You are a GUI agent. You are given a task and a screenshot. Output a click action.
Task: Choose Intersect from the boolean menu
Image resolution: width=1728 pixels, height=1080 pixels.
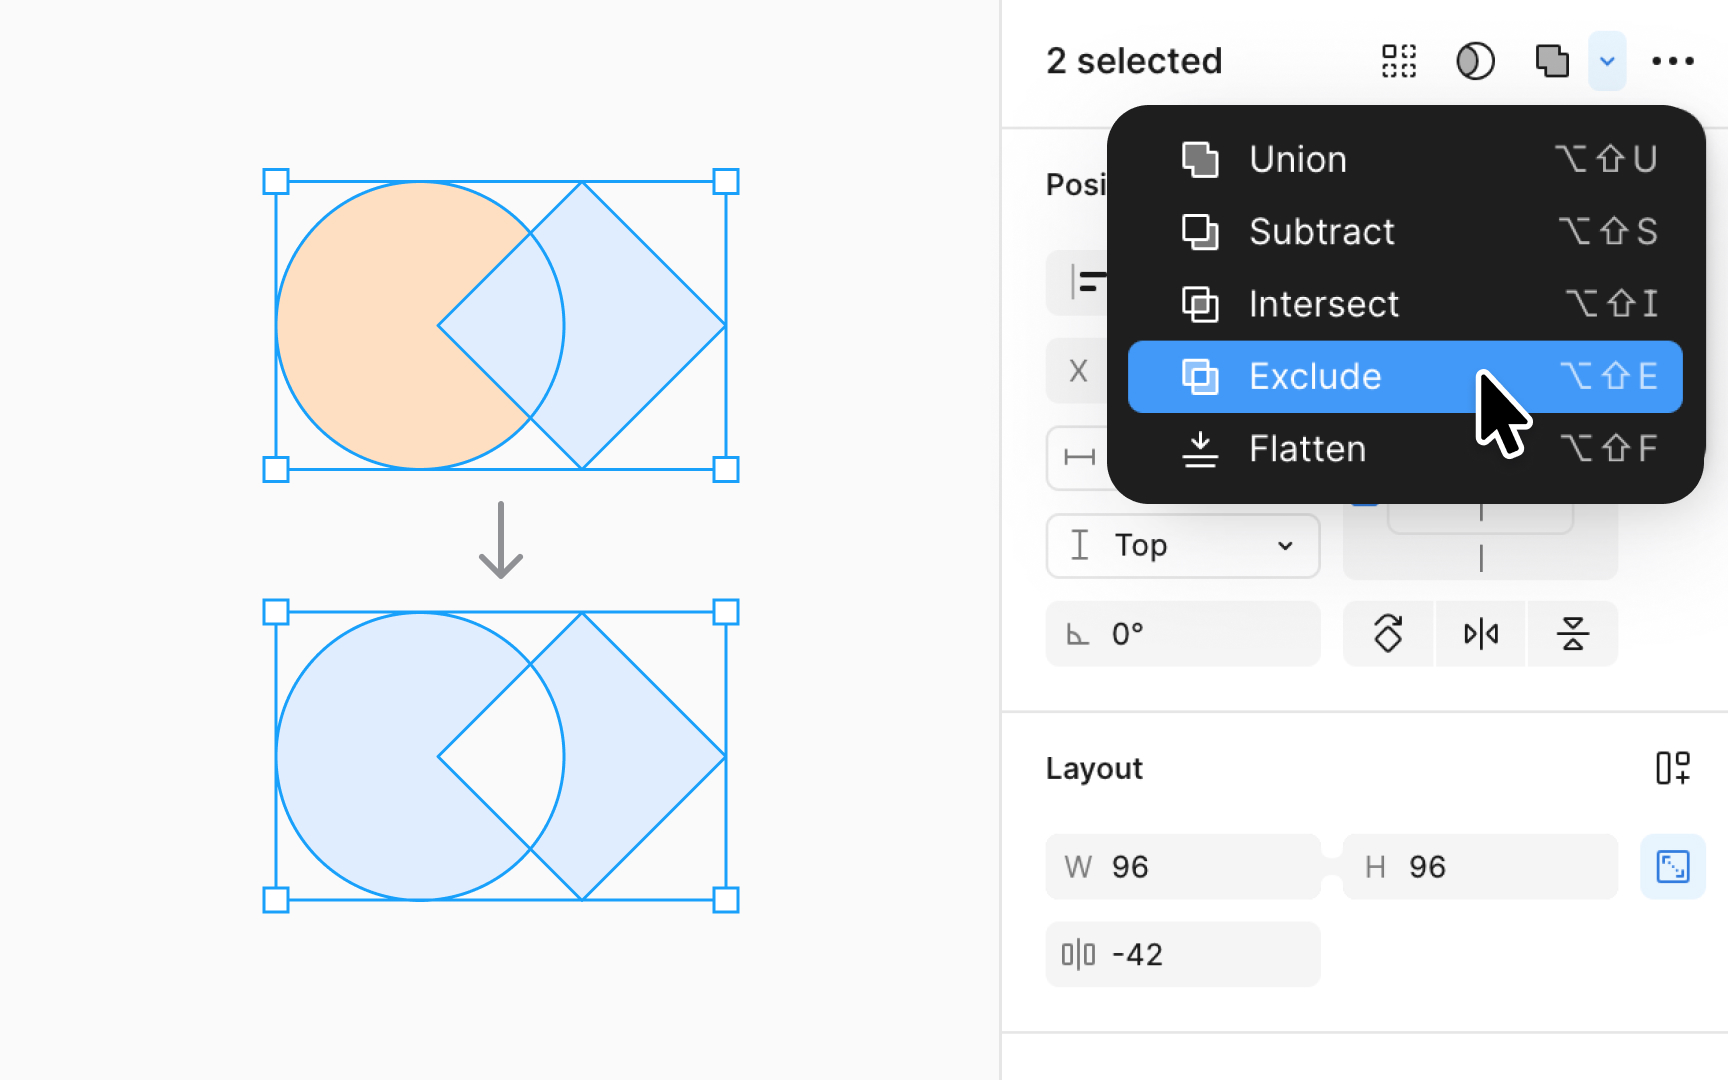[1324, 304]
